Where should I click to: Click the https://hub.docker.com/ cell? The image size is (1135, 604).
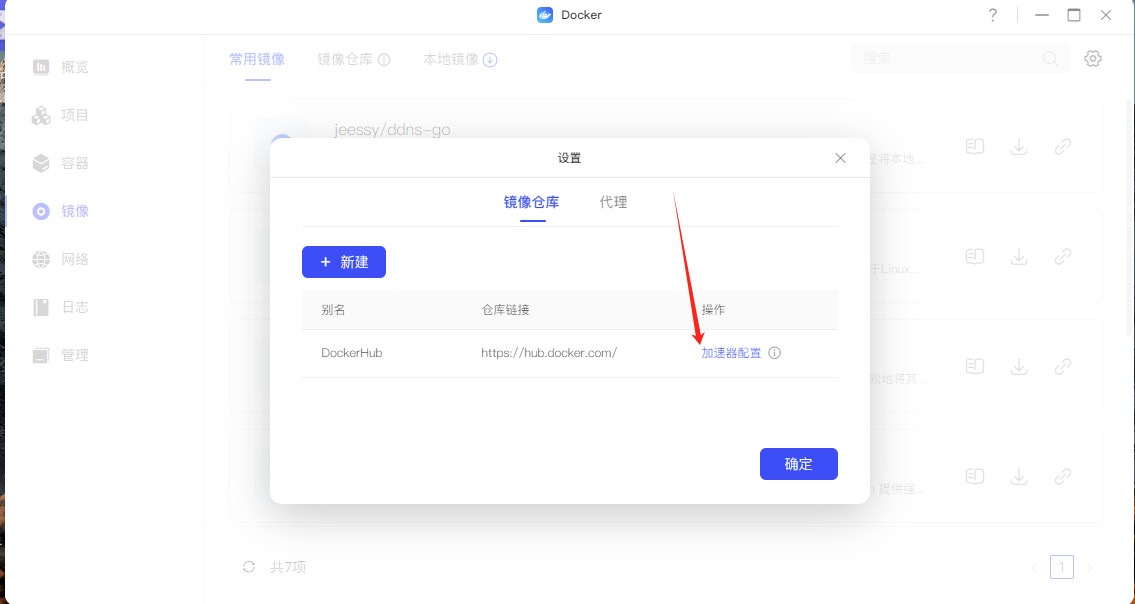pyautogui.click(x=549, y=353)
